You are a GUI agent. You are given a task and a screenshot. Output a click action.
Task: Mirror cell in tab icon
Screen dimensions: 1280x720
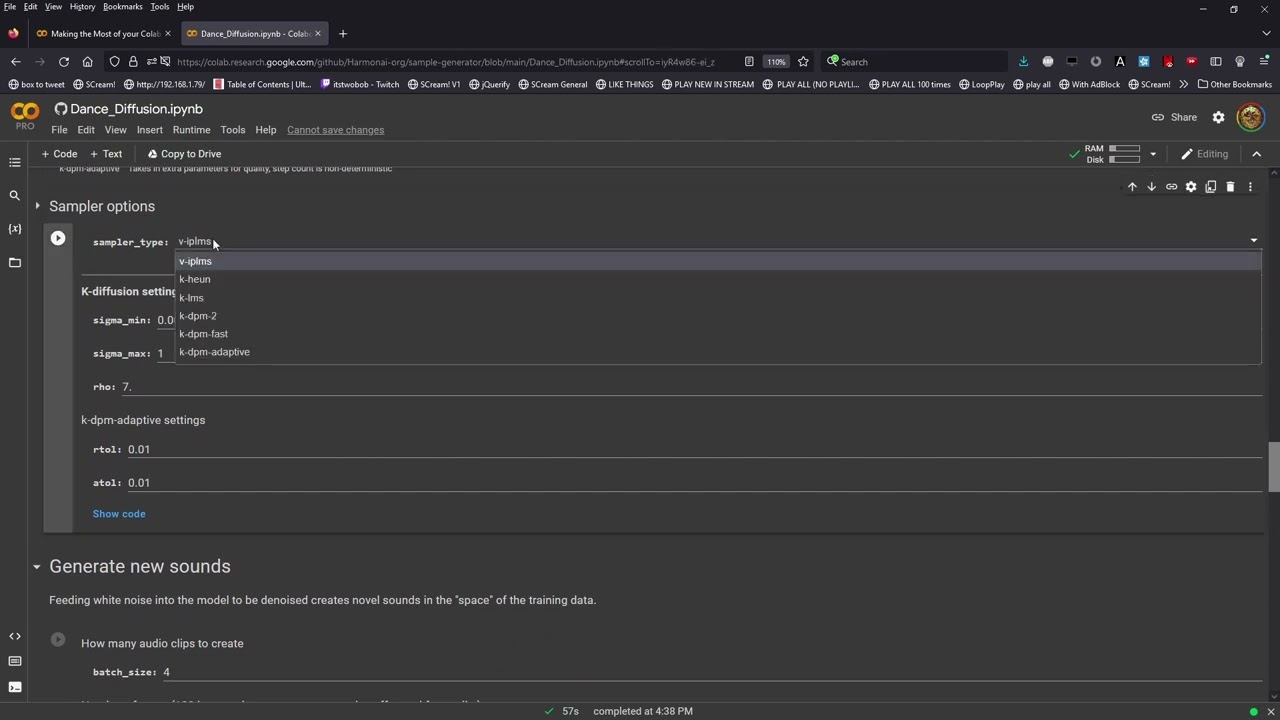click(x=1210, y=187)
